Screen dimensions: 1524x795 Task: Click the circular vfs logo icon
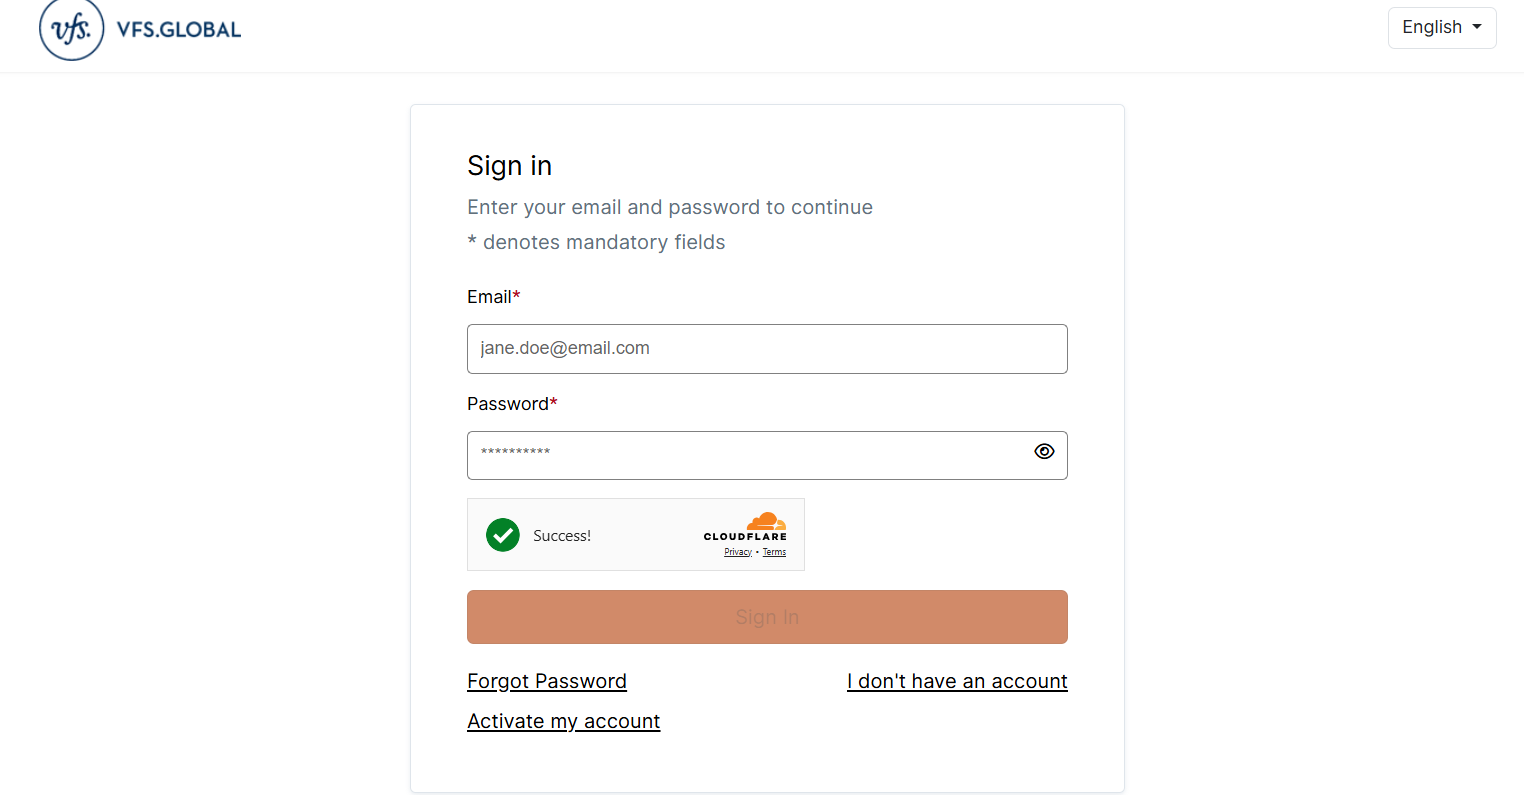pyautogui.click(x=71, y=29)
